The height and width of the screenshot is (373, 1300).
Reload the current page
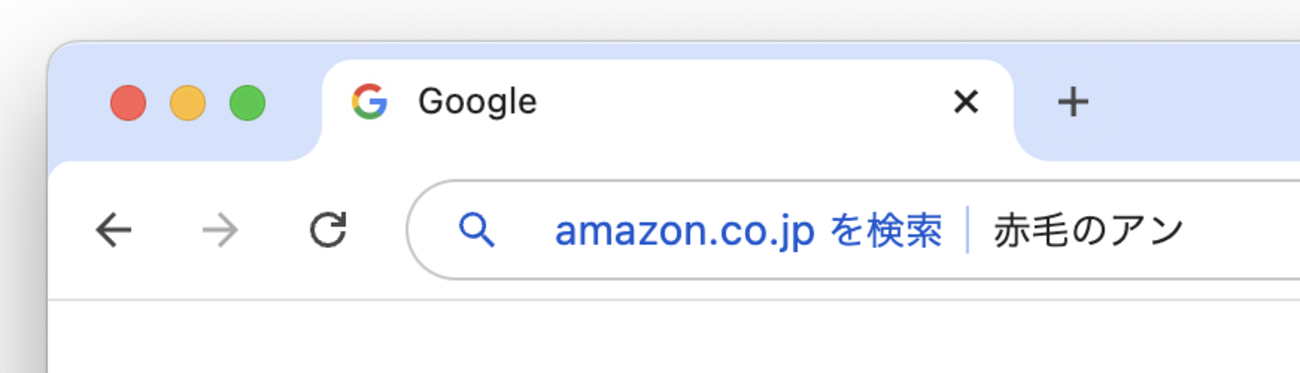coord(327,230)
